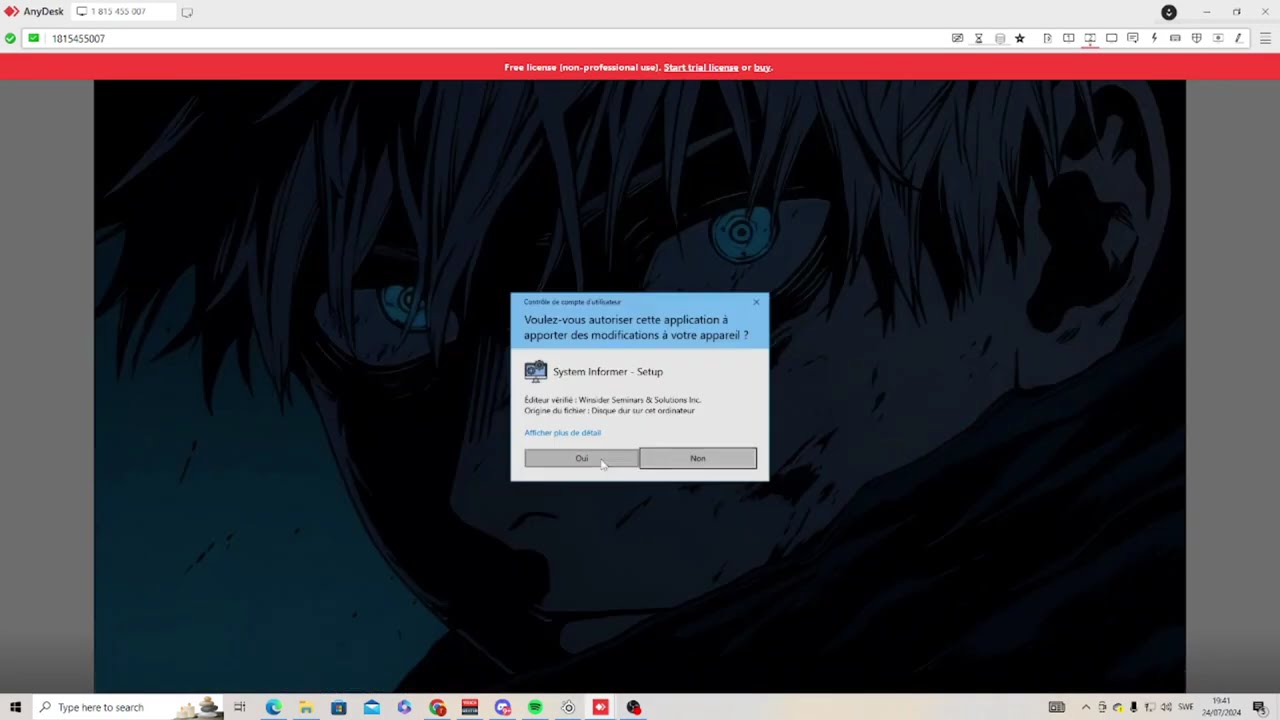Image resolution: width=1280 pixels, height=720 pixels.
Task: Click the hourglass icon in the AnyDesk toolbar
Action: pos(978,38)
